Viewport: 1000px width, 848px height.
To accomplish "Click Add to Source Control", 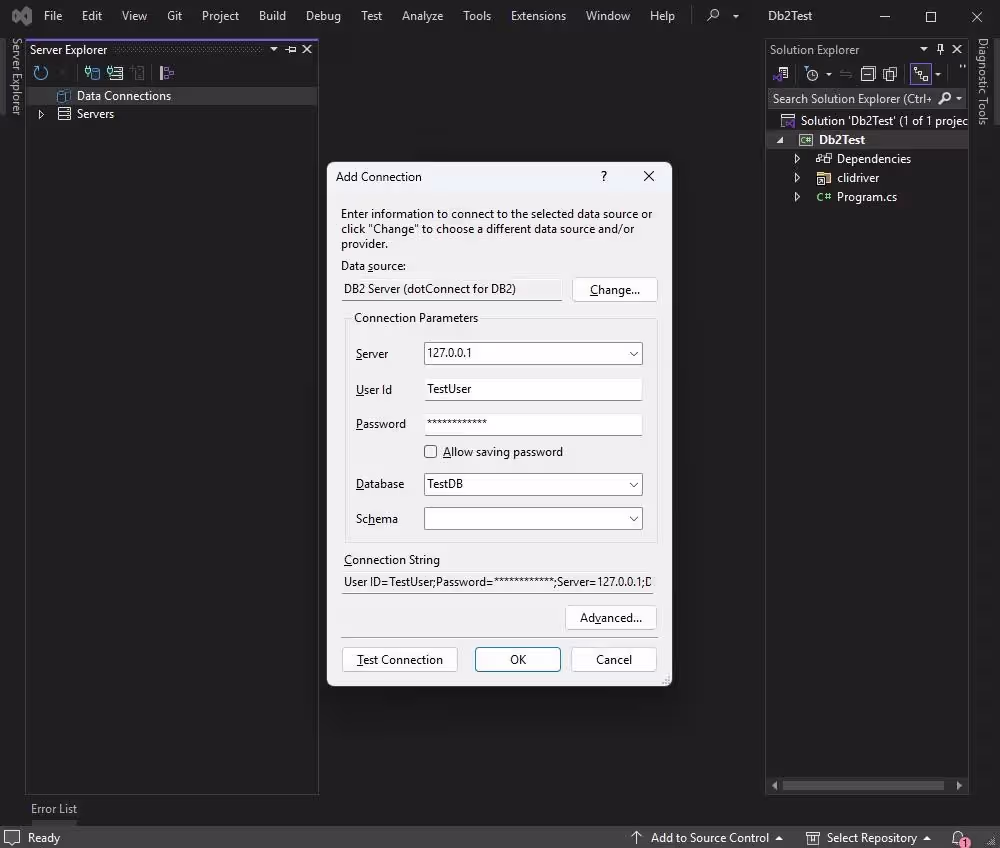I will point(707,838).
